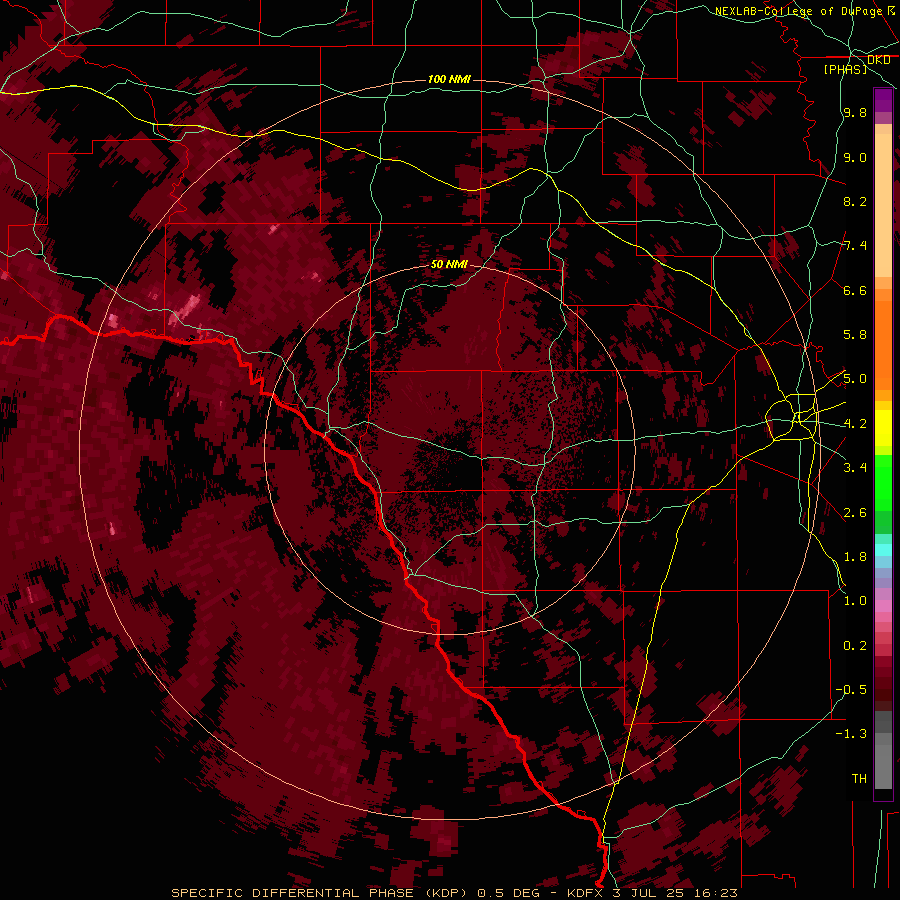
Task: Click the [PHAS] legend heading
Action: (845, 69)
